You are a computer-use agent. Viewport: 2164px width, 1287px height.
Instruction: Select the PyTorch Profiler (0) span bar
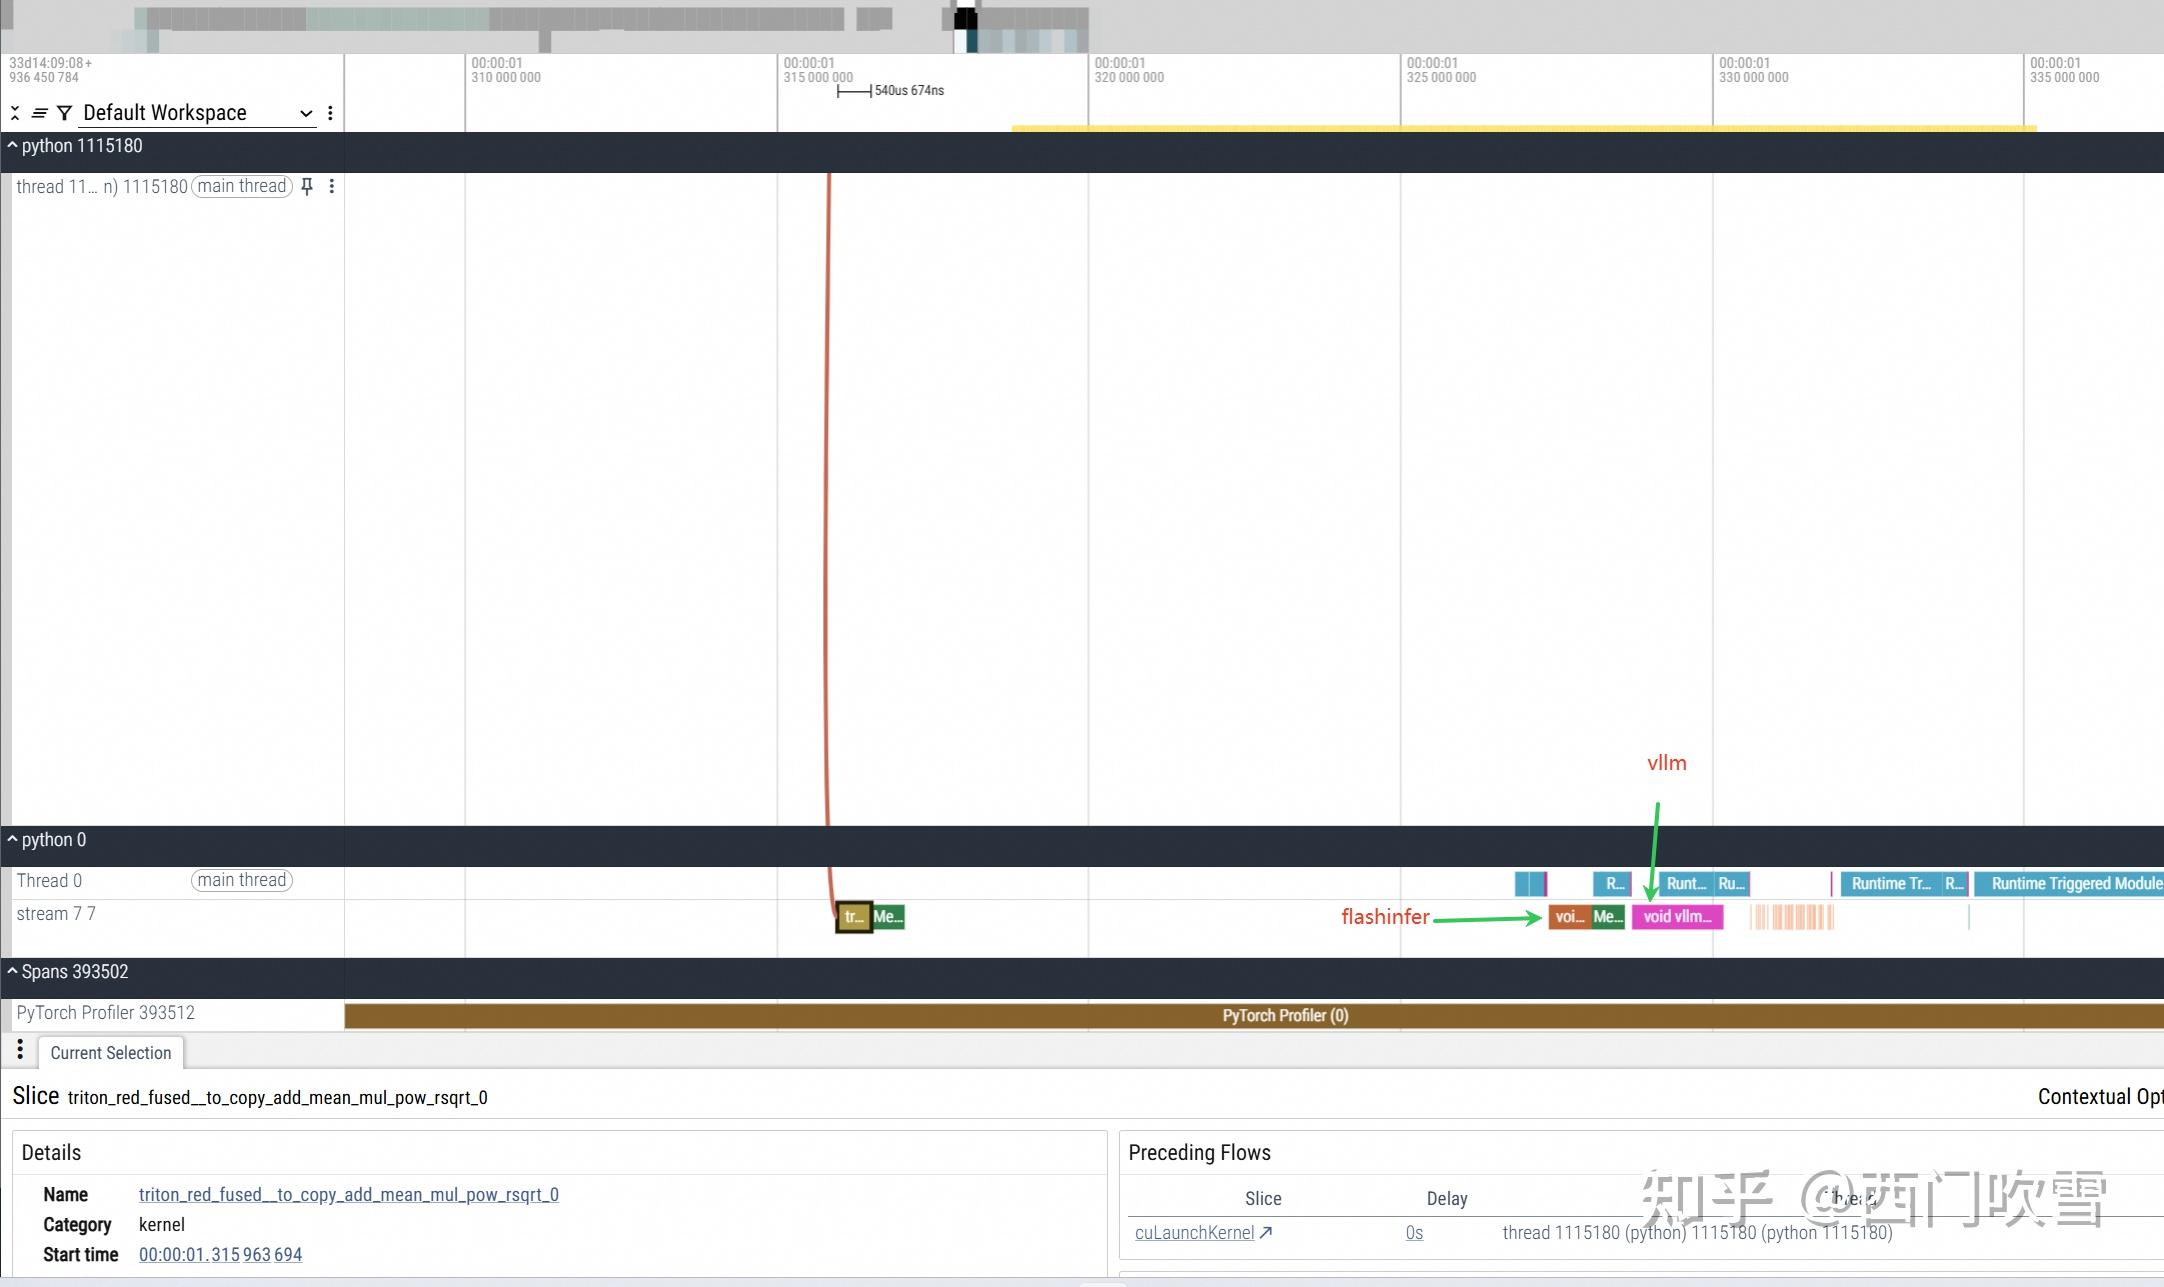pos(1284,1016)
